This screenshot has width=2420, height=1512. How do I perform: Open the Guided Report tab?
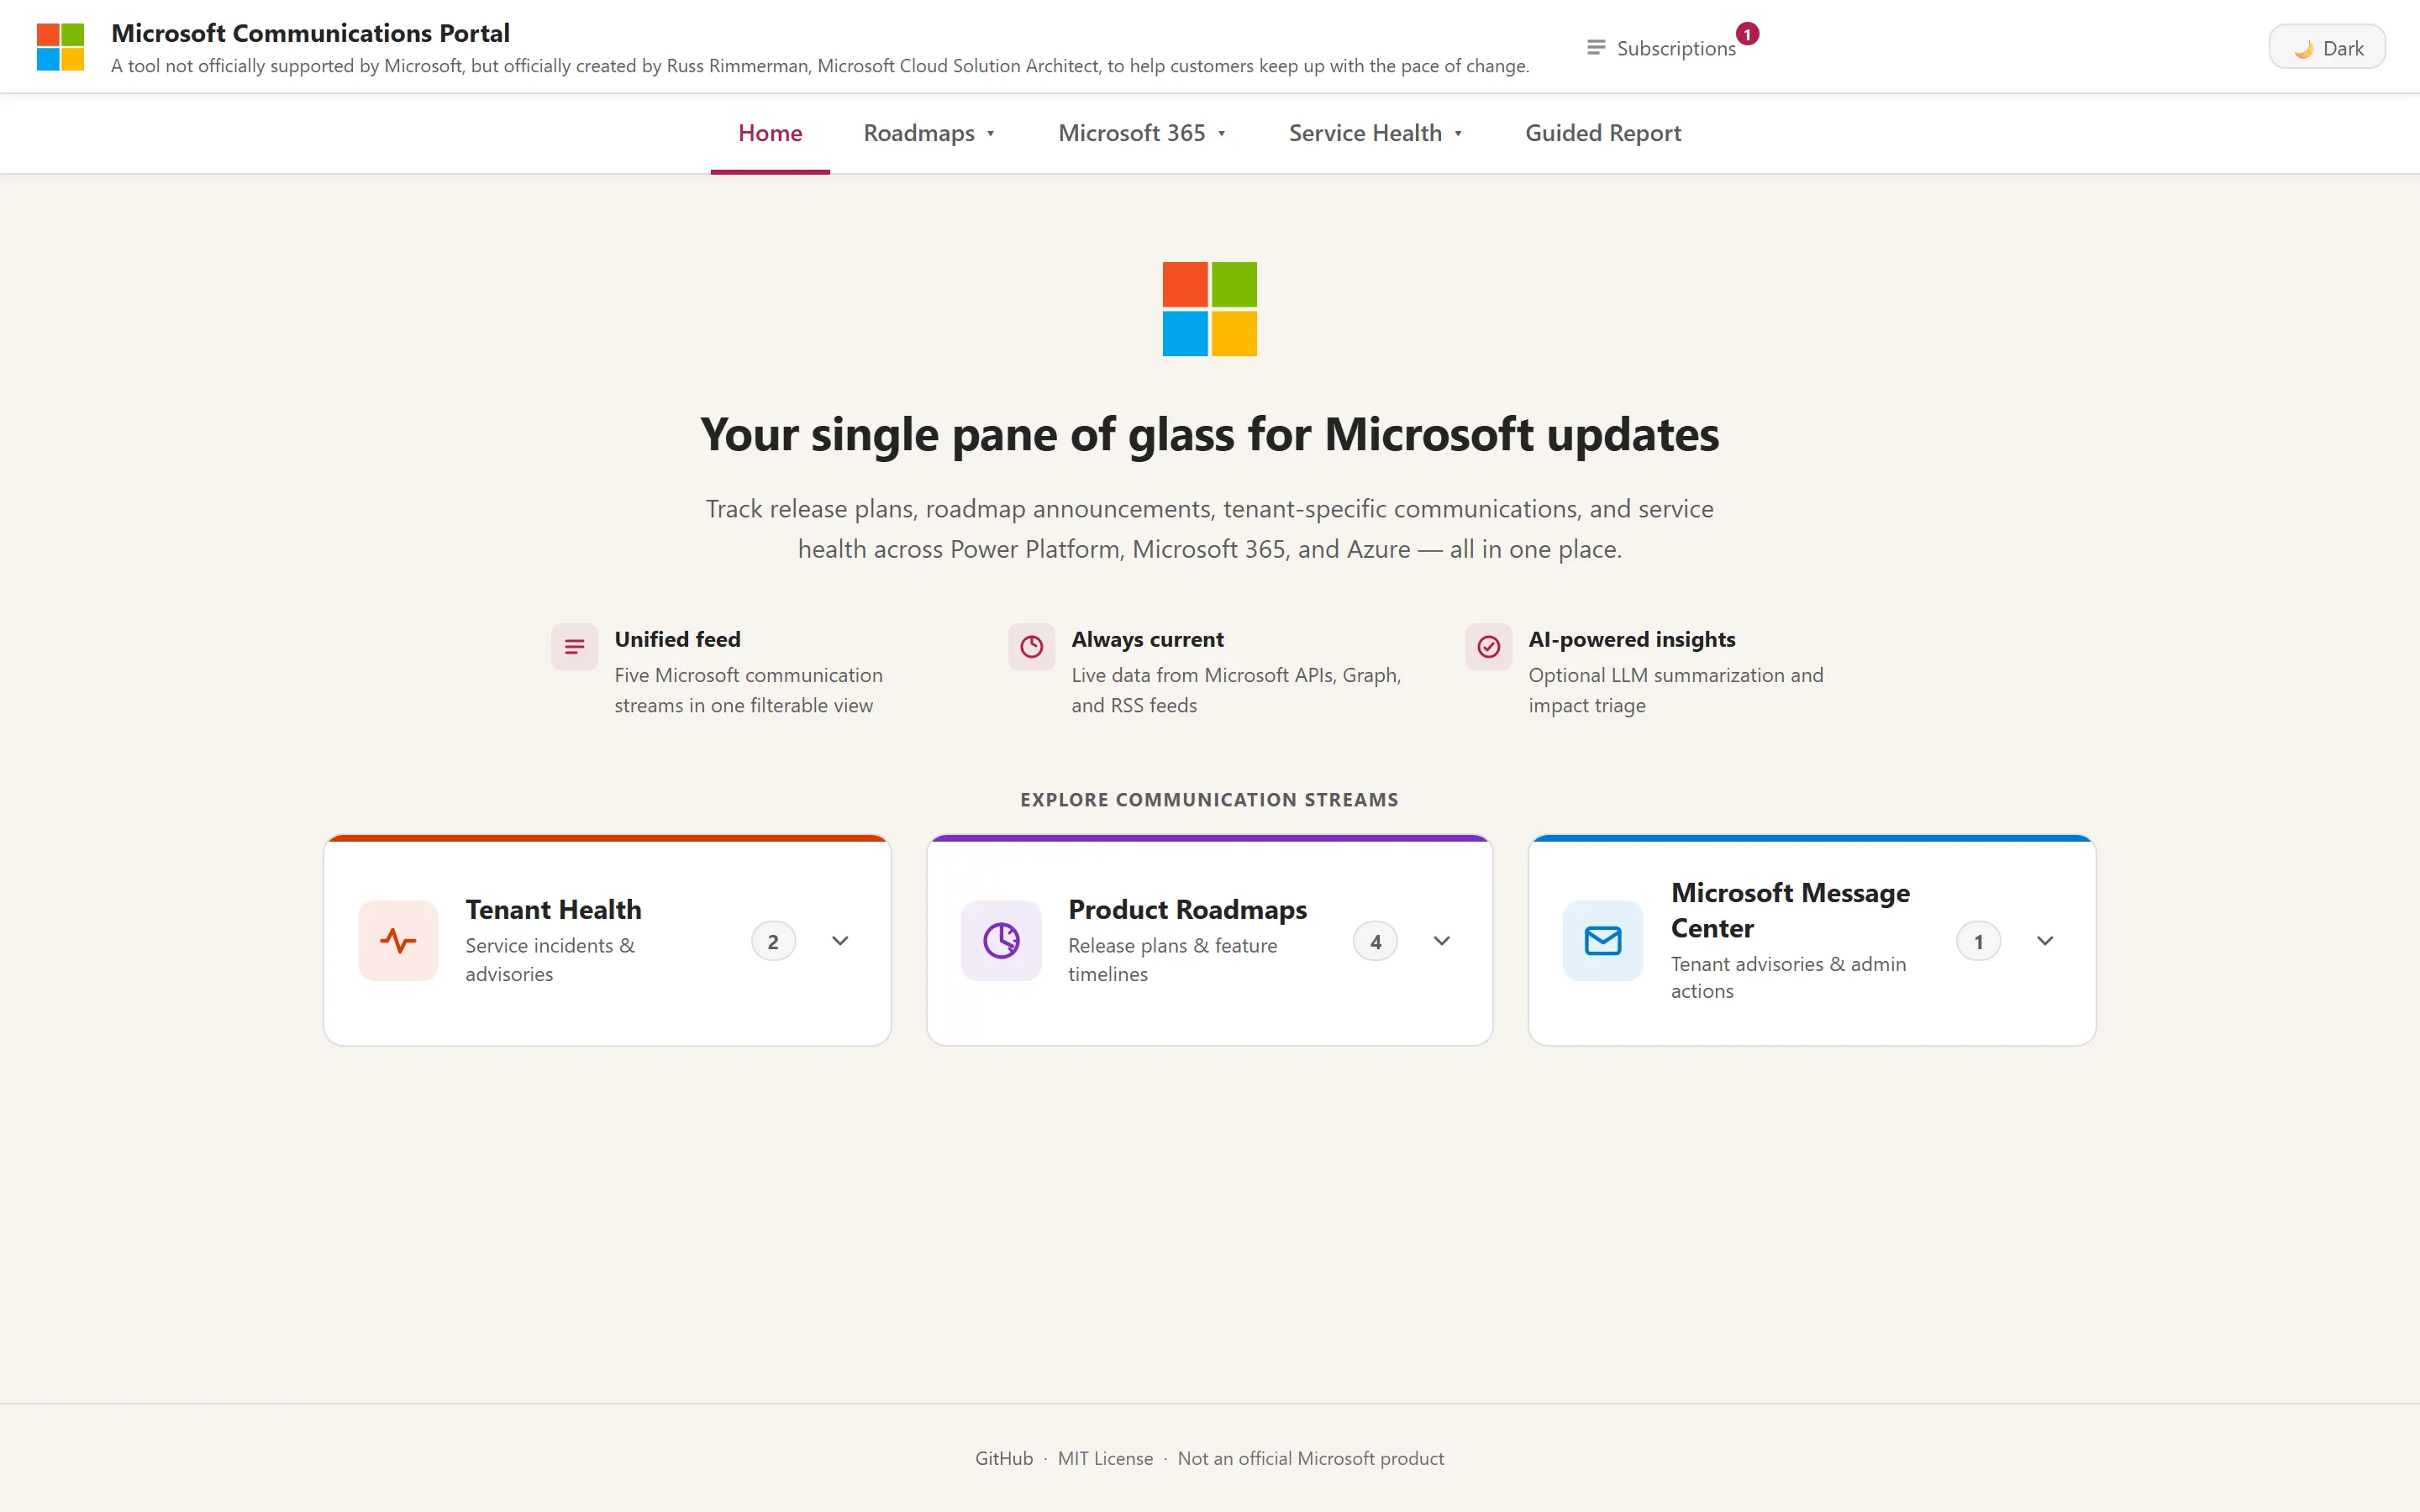[1603, 133]
